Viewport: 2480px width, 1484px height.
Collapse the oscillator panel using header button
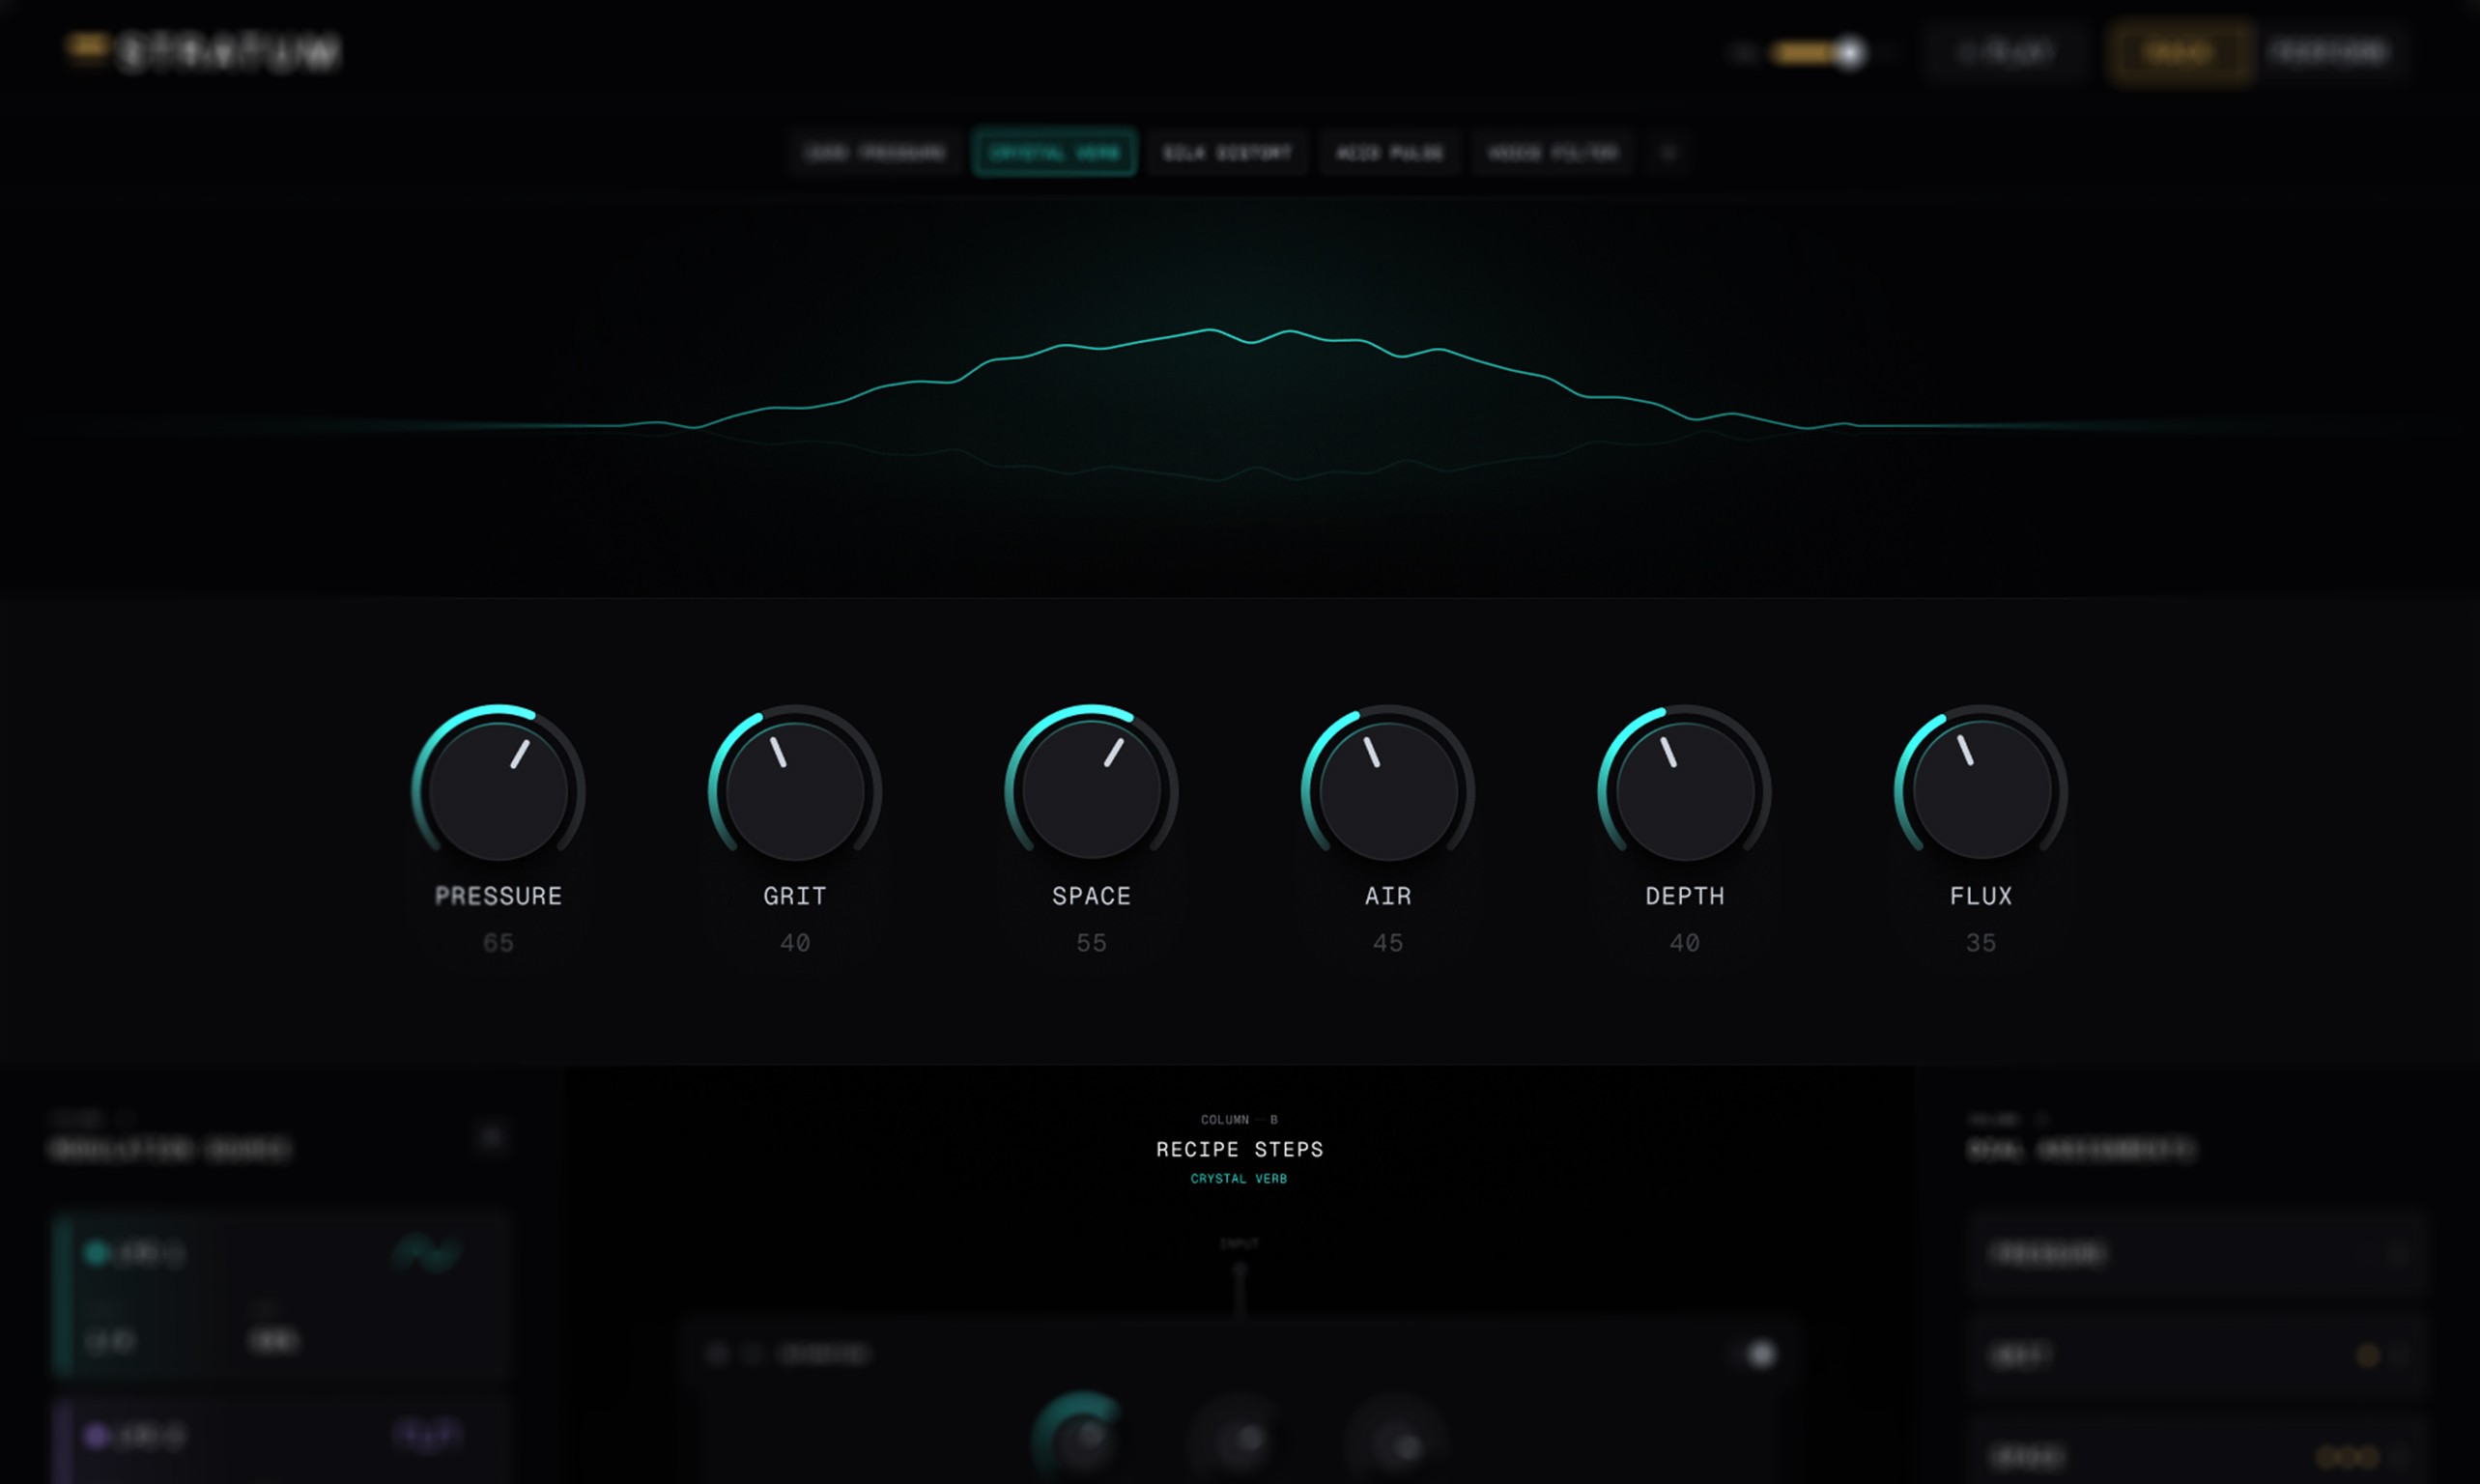[x=491, y=1138]
